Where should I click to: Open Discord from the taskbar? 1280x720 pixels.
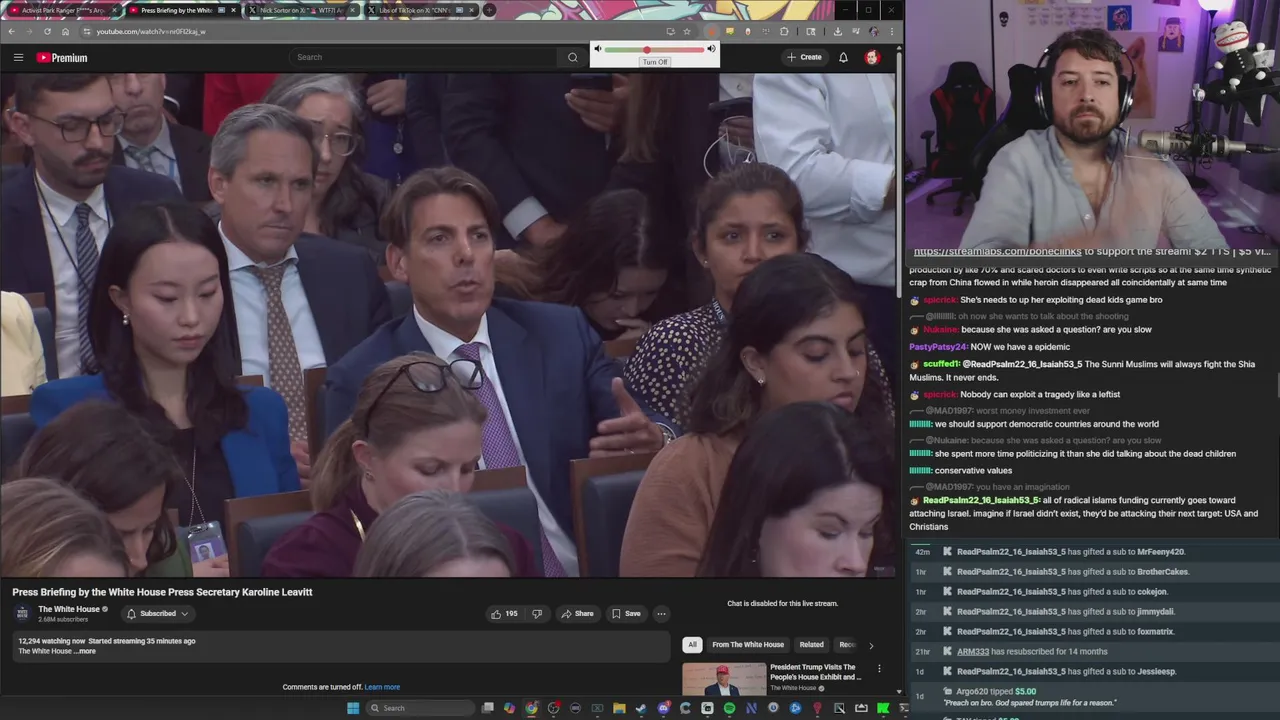(663, 708)
